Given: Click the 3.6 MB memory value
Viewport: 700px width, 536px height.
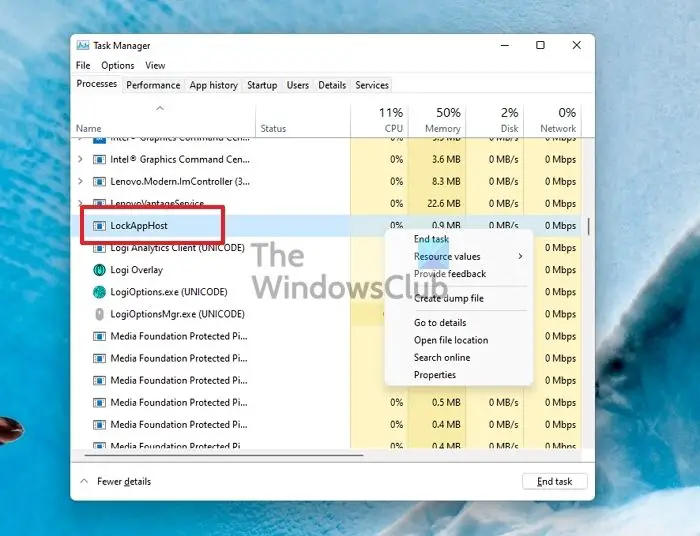Looking at the screenshot, I should pos(446,159).
